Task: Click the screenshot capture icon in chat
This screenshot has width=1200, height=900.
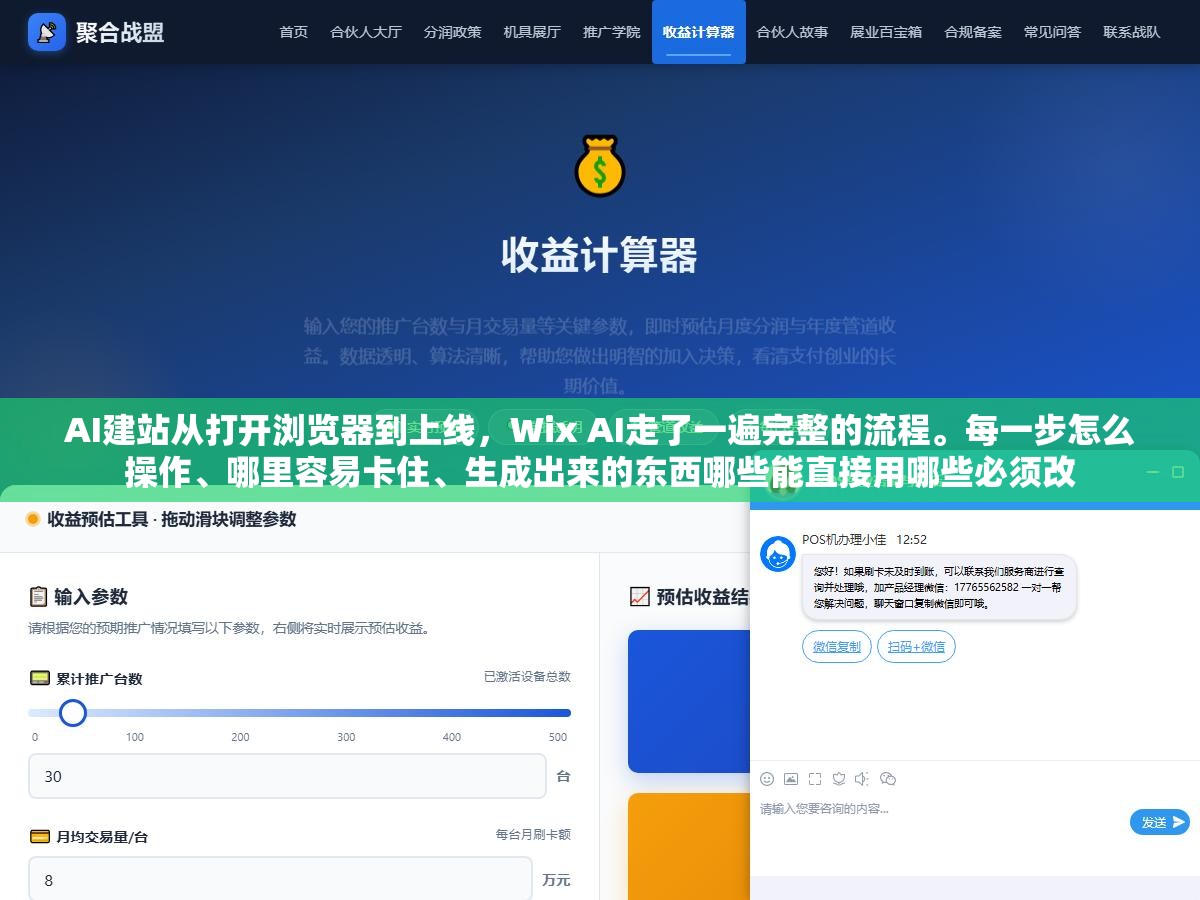Action: pos(815,779)
